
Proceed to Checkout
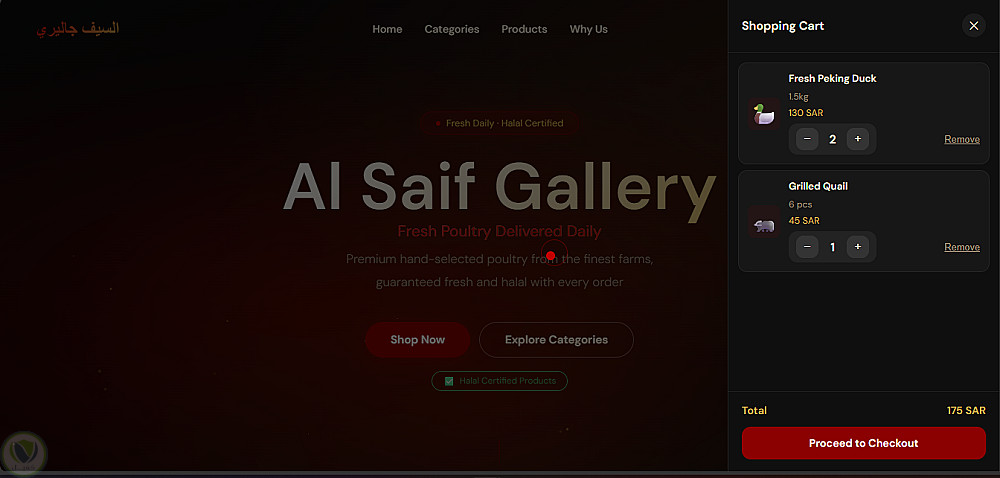click(864, 443)
